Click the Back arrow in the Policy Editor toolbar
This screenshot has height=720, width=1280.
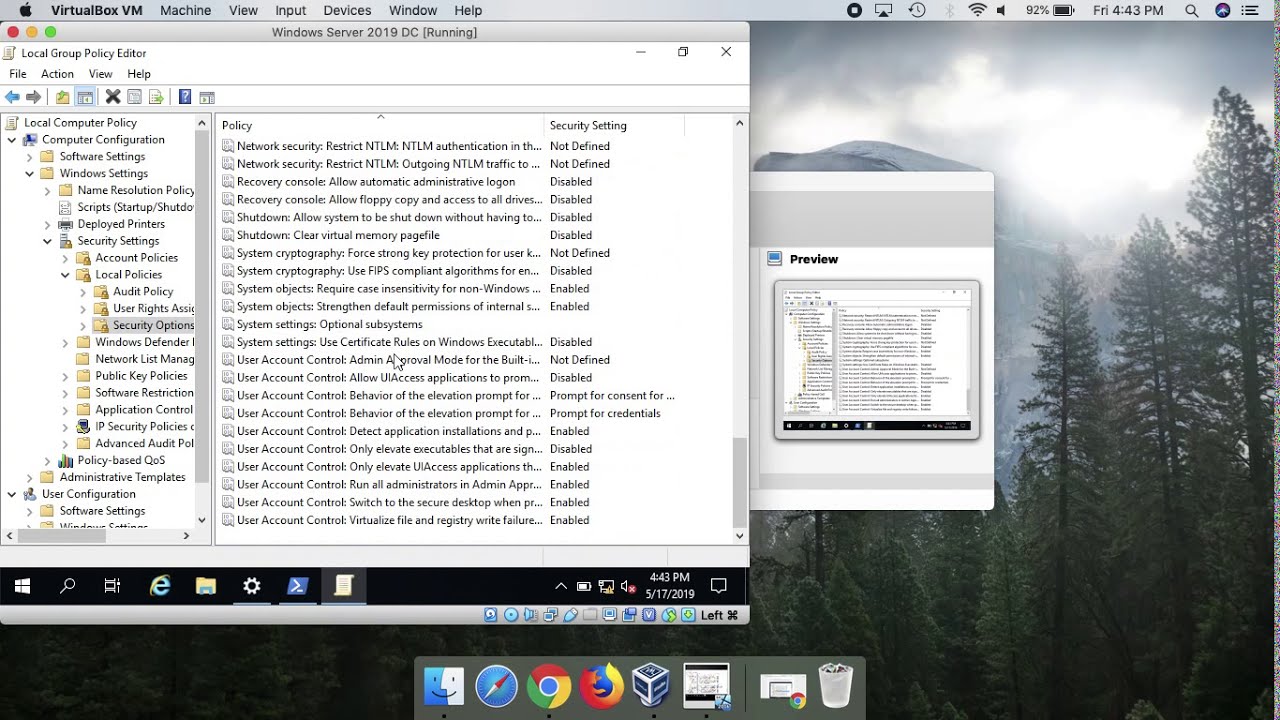tap(12, 97)
